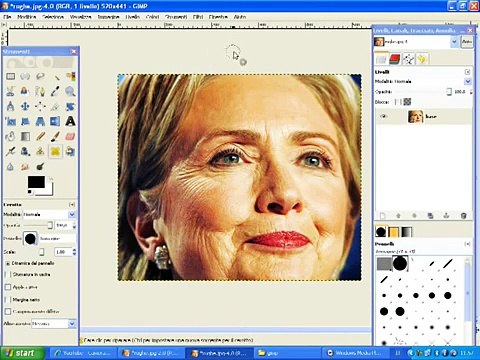Open the Modifica menu
The width and height of the screenshot is (480, 360).
click(x=27, y=17)
